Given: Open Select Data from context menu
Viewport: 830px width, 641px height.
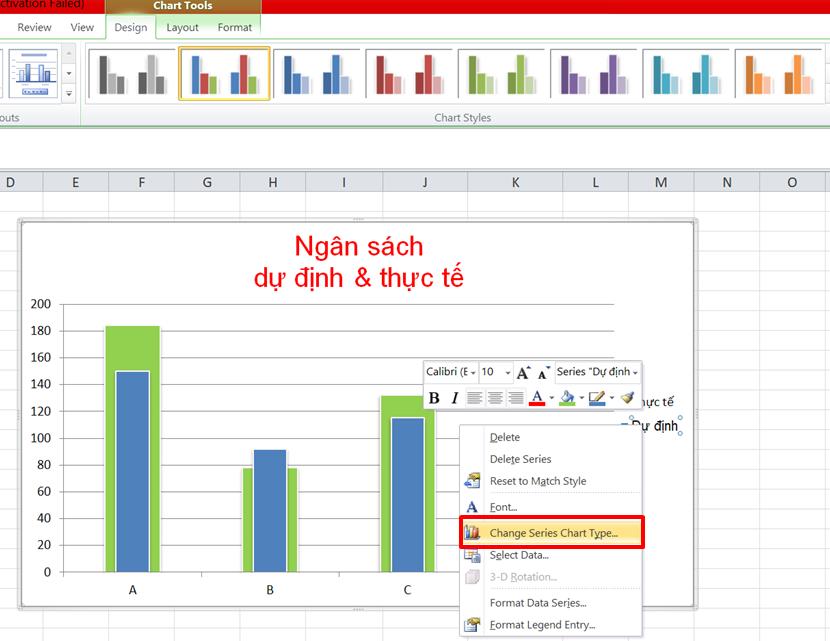Looking at the screenshot, I should (551, 555).
